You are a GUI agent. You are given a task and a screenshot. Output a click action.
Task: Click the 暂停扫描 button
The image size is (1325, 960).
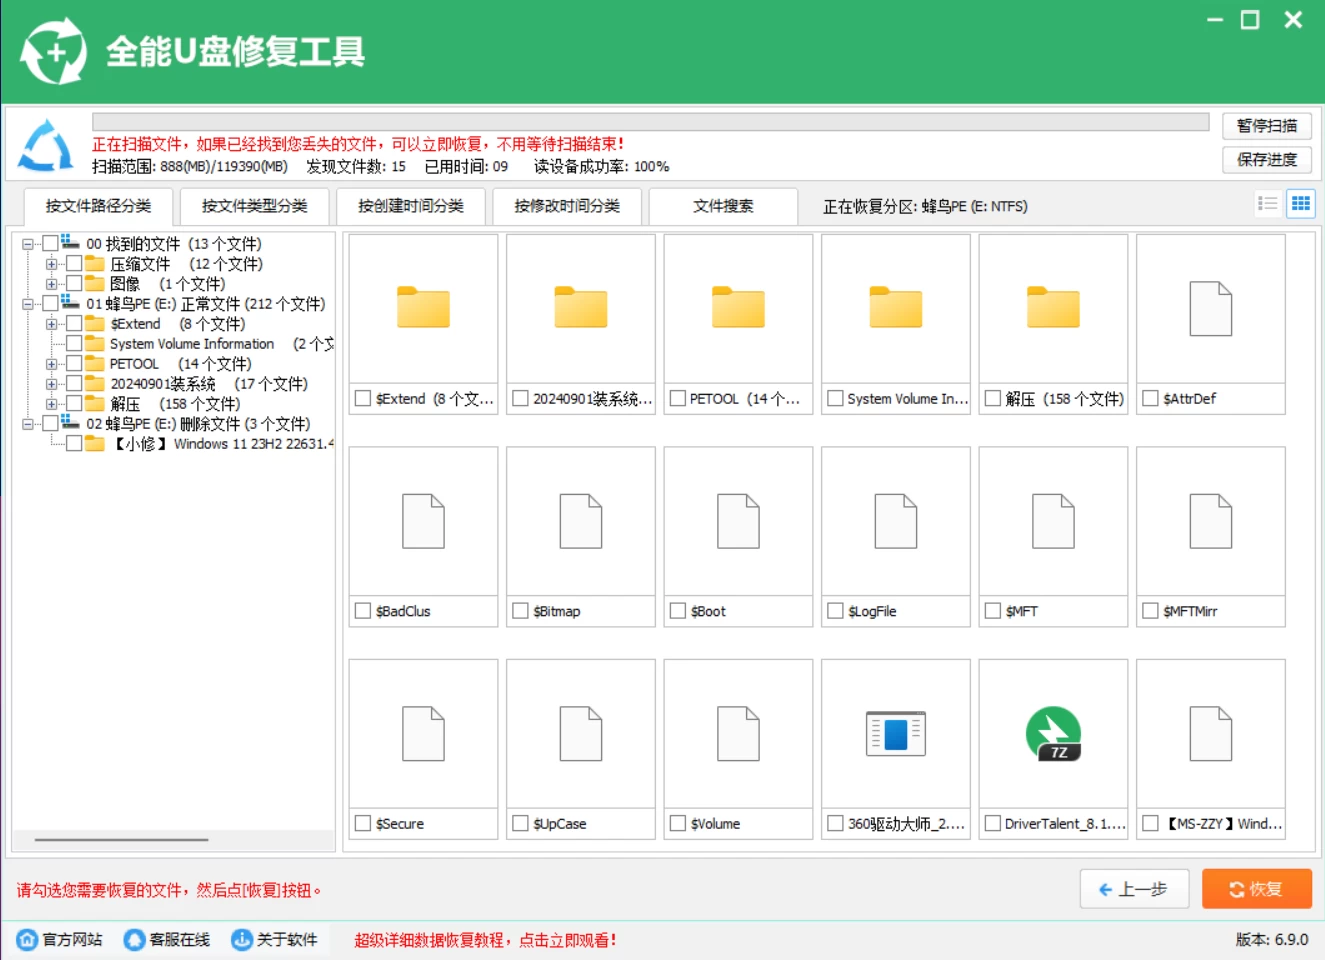pyautogui.click(x=1267, y=126)
